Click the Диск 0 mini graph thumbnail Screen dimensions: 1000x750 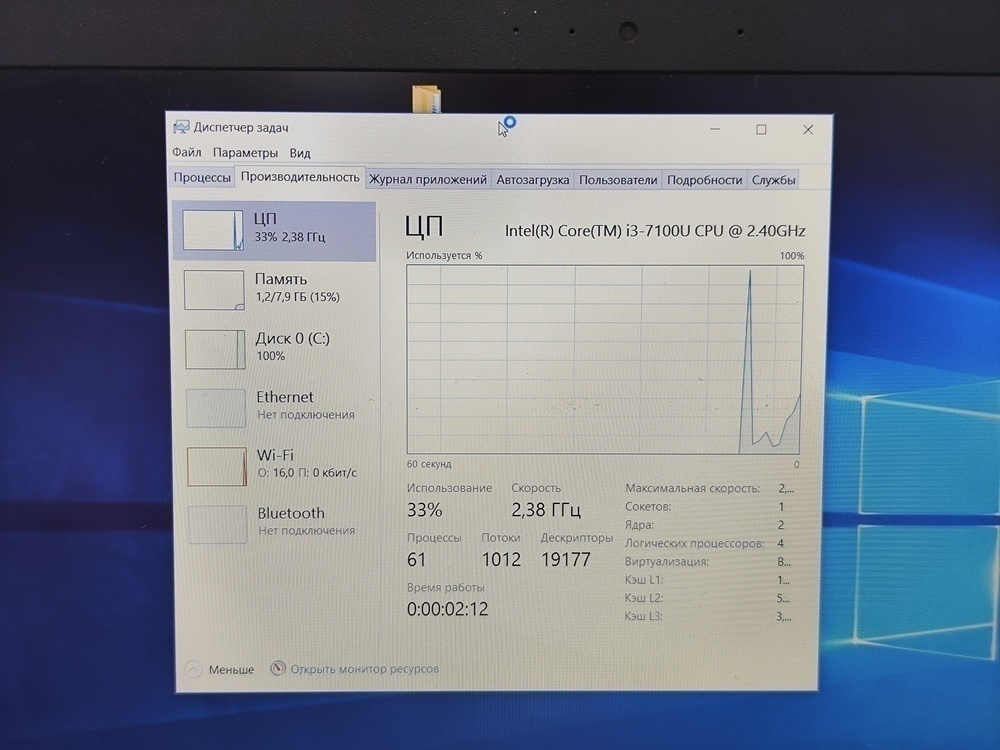(216, 349)
